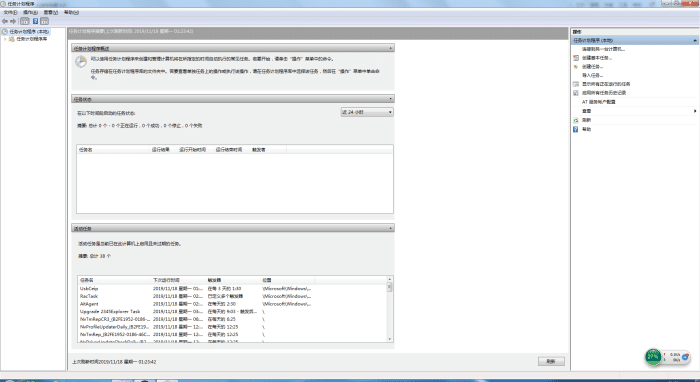Click the 显示所有正在运行的任务 icon
Image resolution: width=700 pixels, height=382 pixels.
576,84
